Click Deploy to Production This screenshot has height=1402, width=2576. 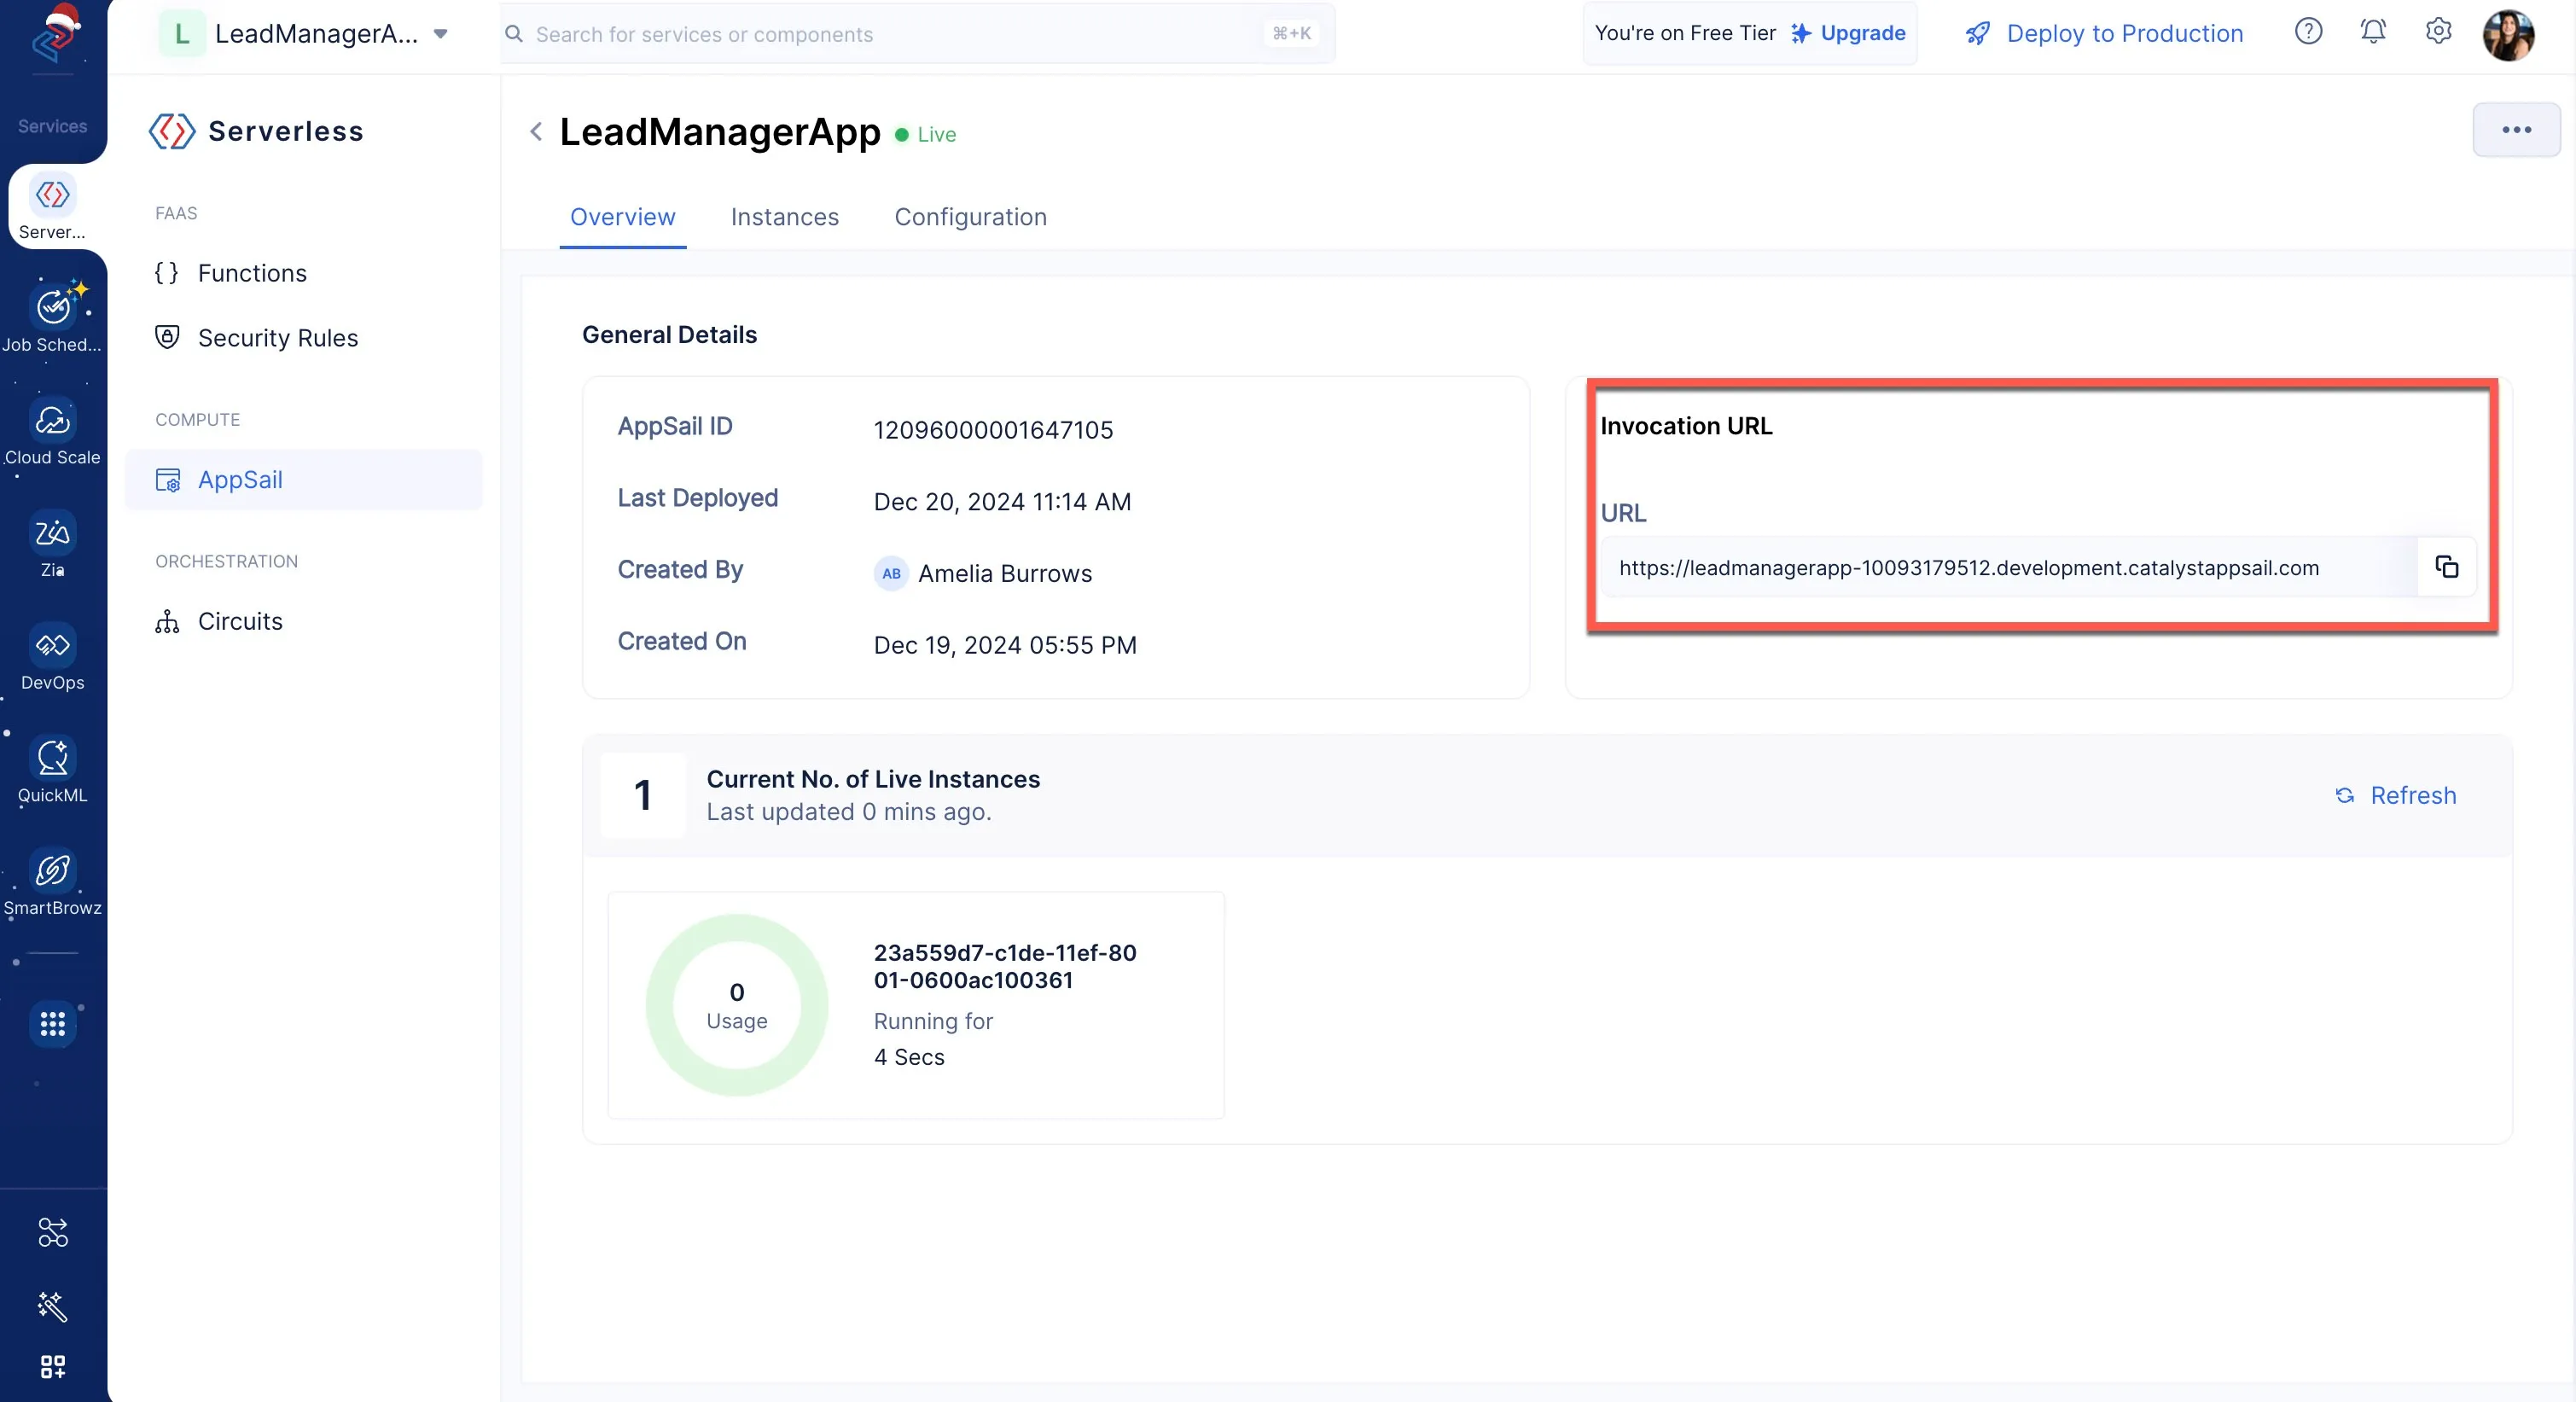tap(2104, 33)
